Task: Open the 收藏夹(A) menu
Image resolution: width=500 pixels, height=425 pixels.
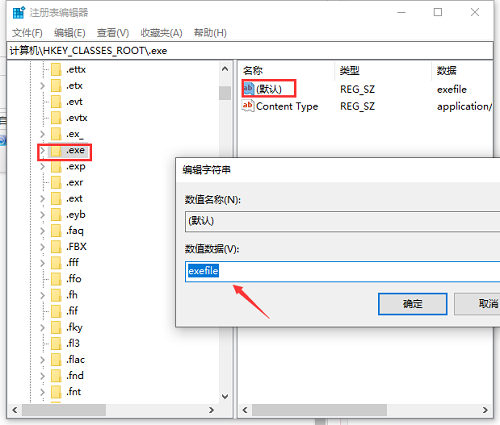Action: pyautogui.click(x=161, y=33)
